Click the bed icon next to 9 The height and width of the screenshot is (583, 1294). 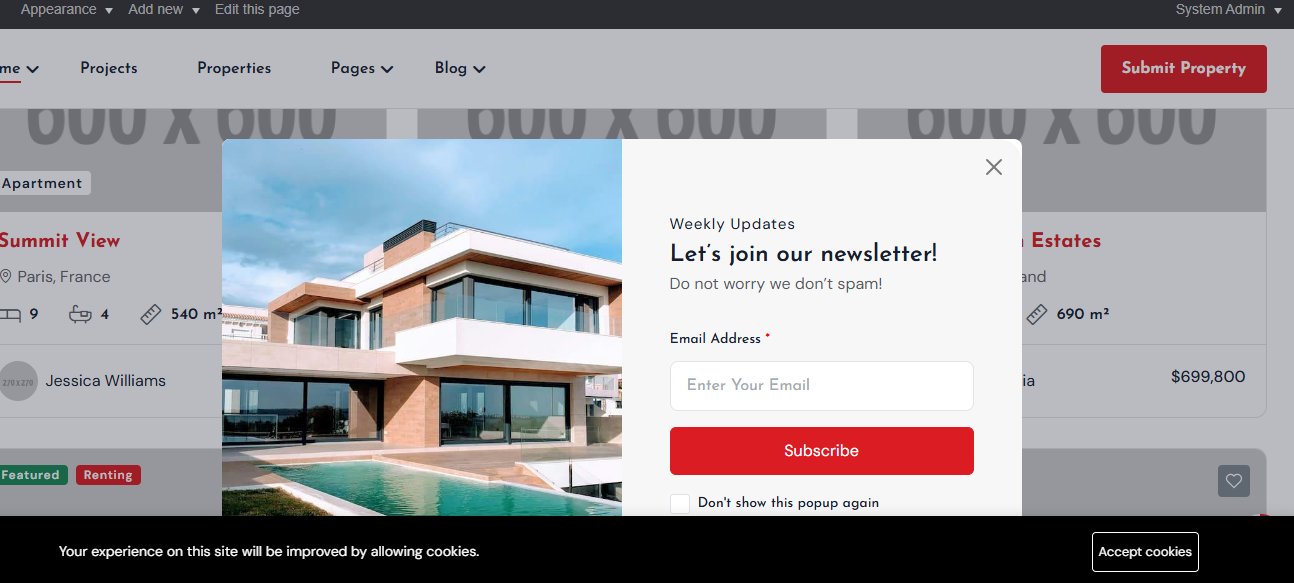tap(10, 314)
